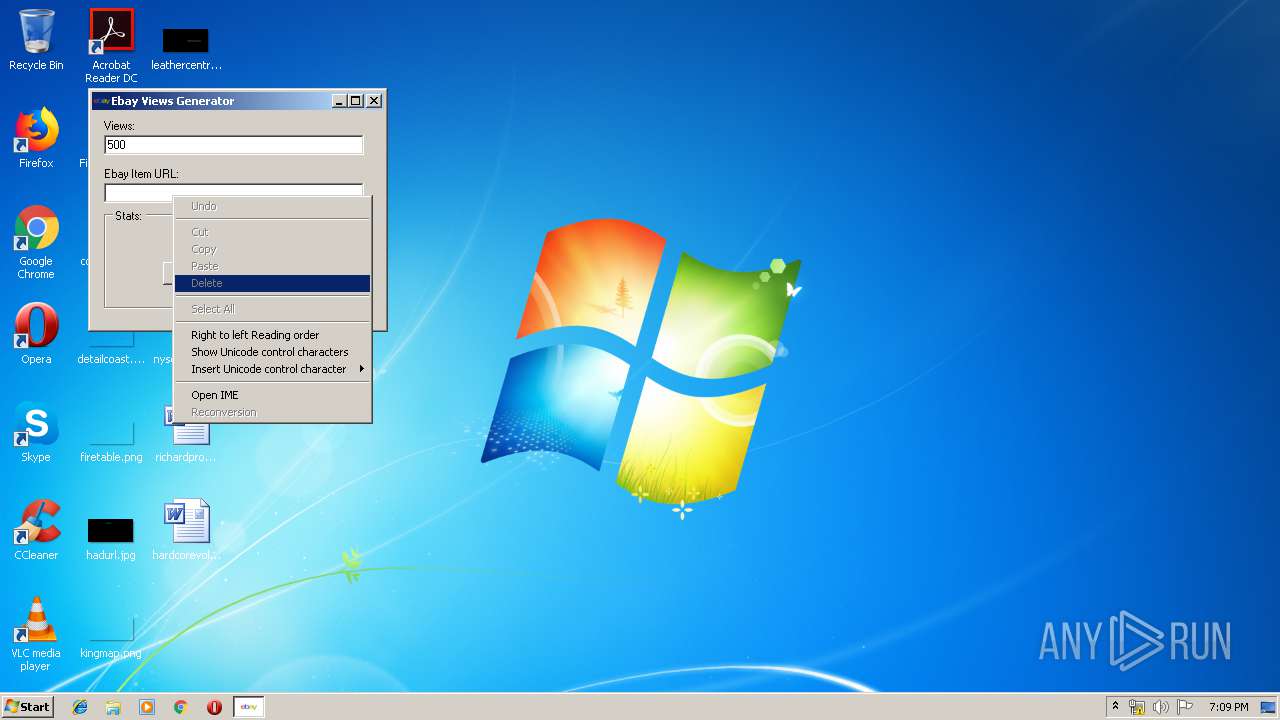Open CCleaner desktop shortcut
The image size is (1280, 720).
click(36, 530)
